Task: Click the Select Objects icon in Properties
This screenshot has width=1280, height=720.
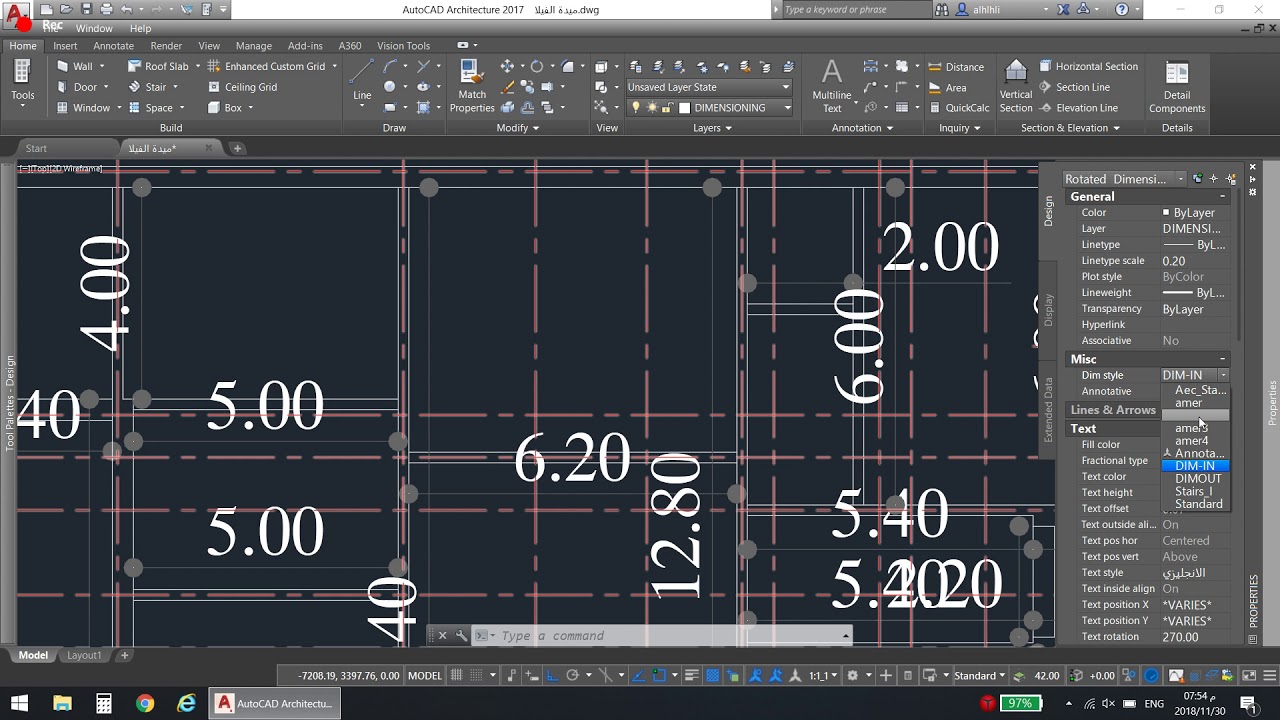Action: tap(1214, 179)
